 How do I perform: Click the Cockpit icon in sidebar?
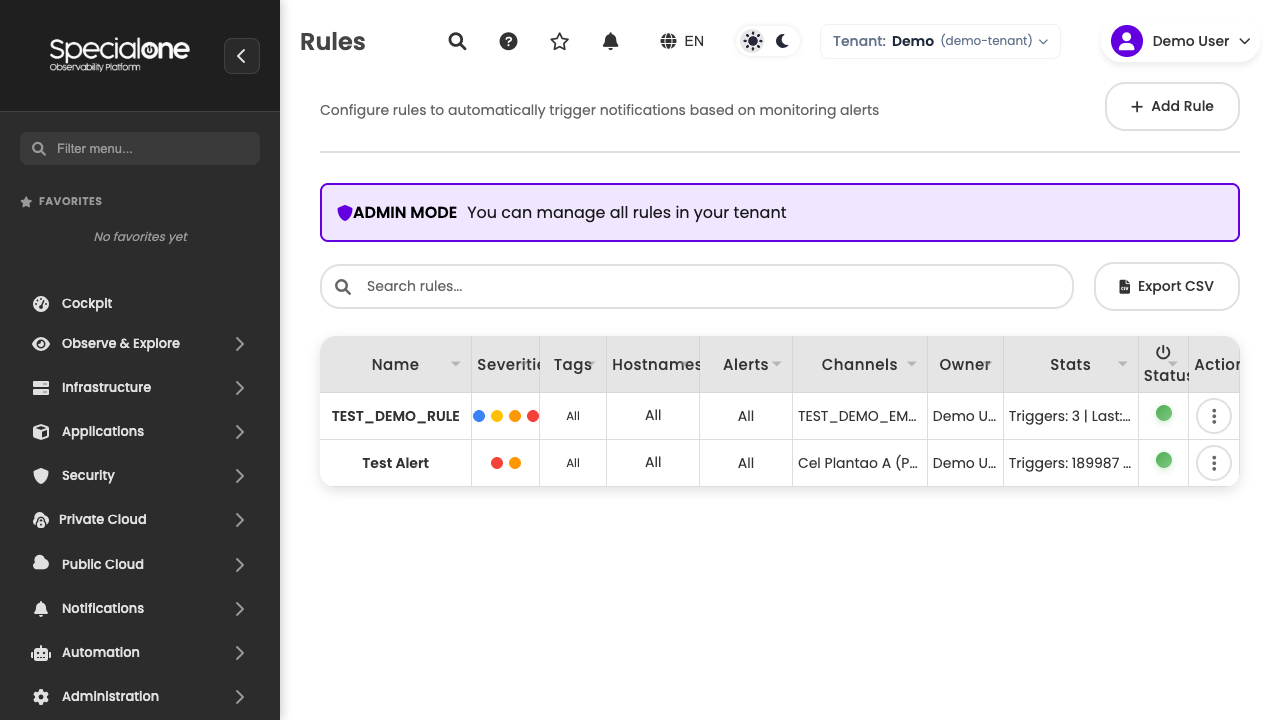point(41,303)
